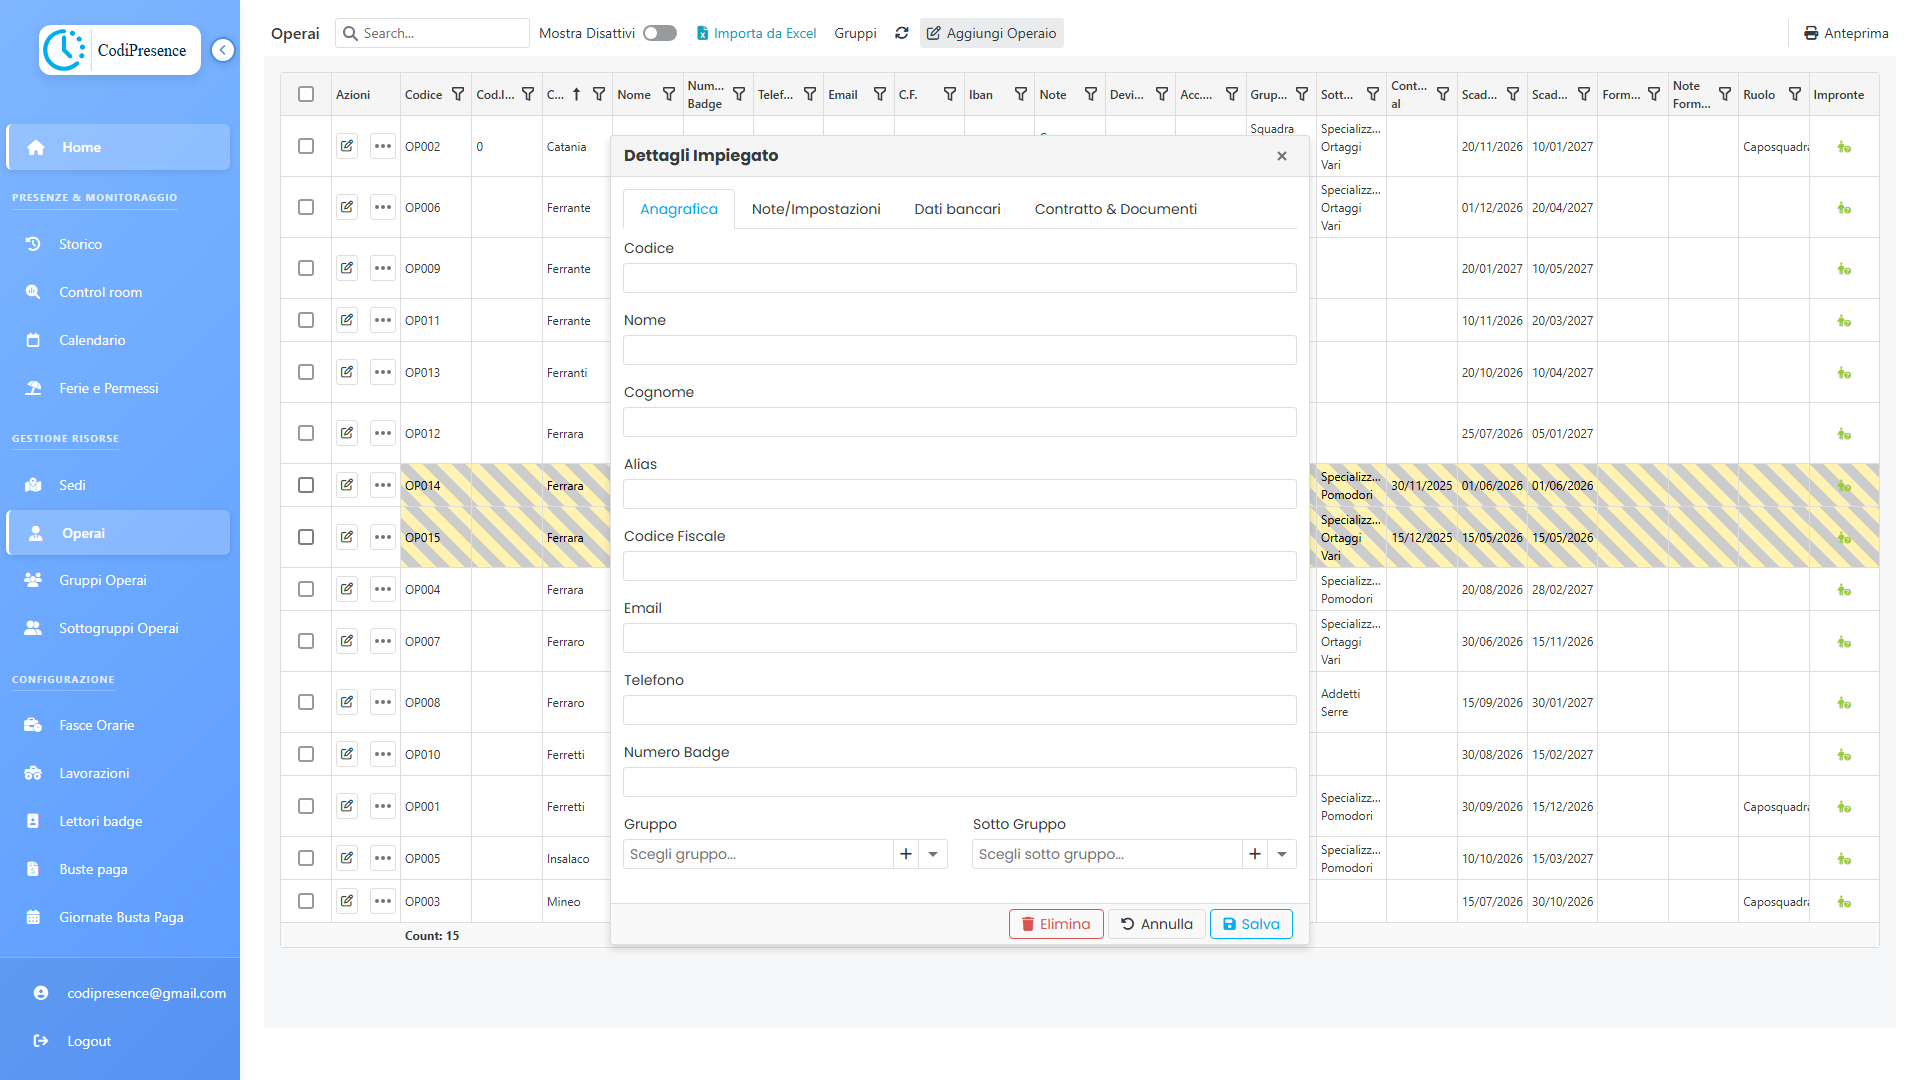
Task: Open the Contratto & Documenti tab
Action: [1115, 209]
